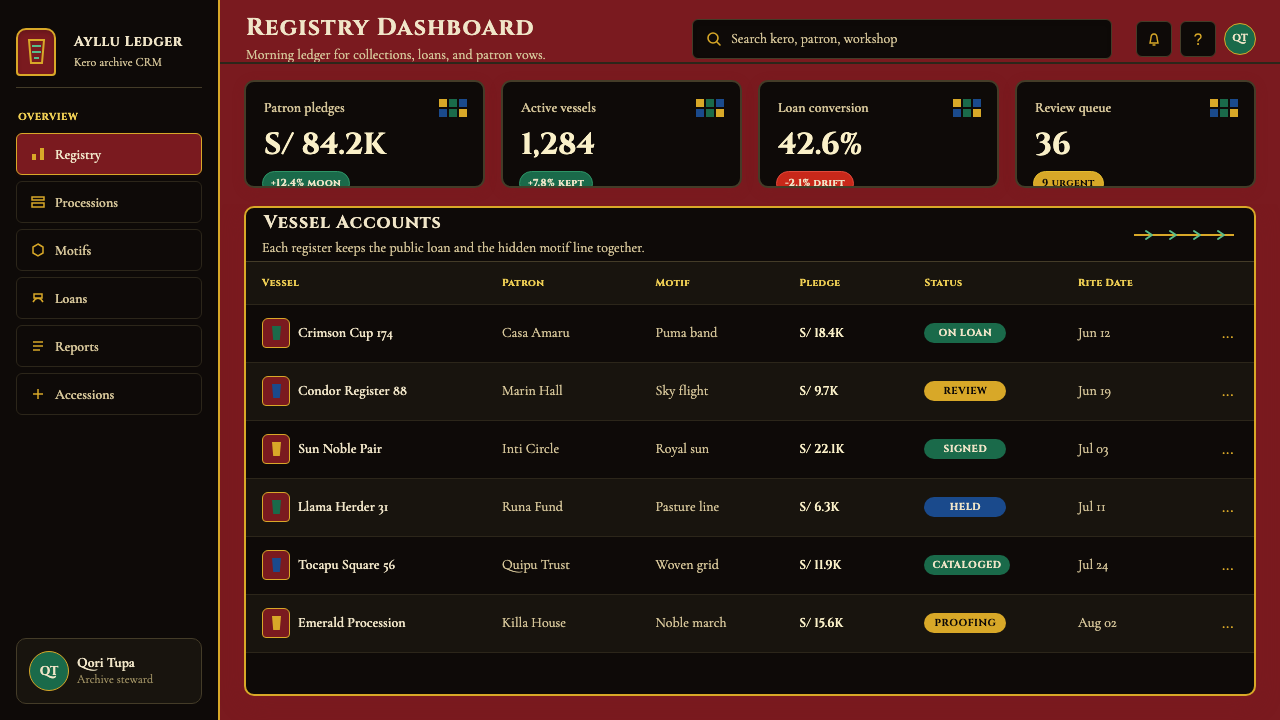
Task: Click the Emerald Procession vessel icon
Action: click(x=276, y=623)
